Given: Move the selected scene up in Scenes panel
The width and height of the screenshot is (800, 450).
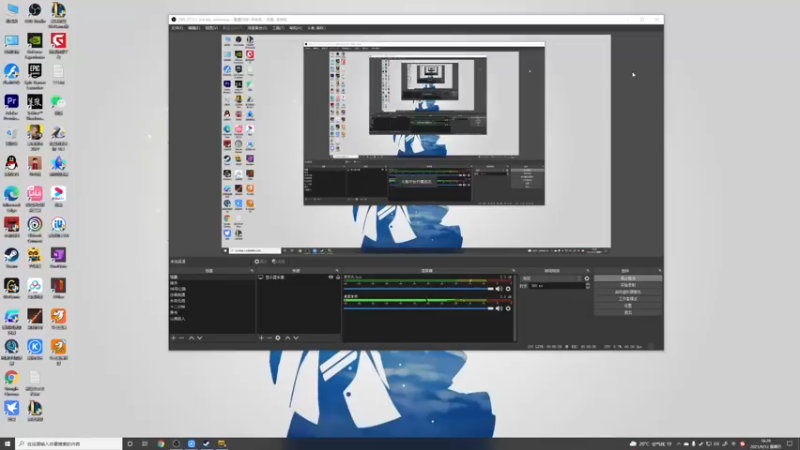Looking at the screenshot, I should [x=191, y=338].
